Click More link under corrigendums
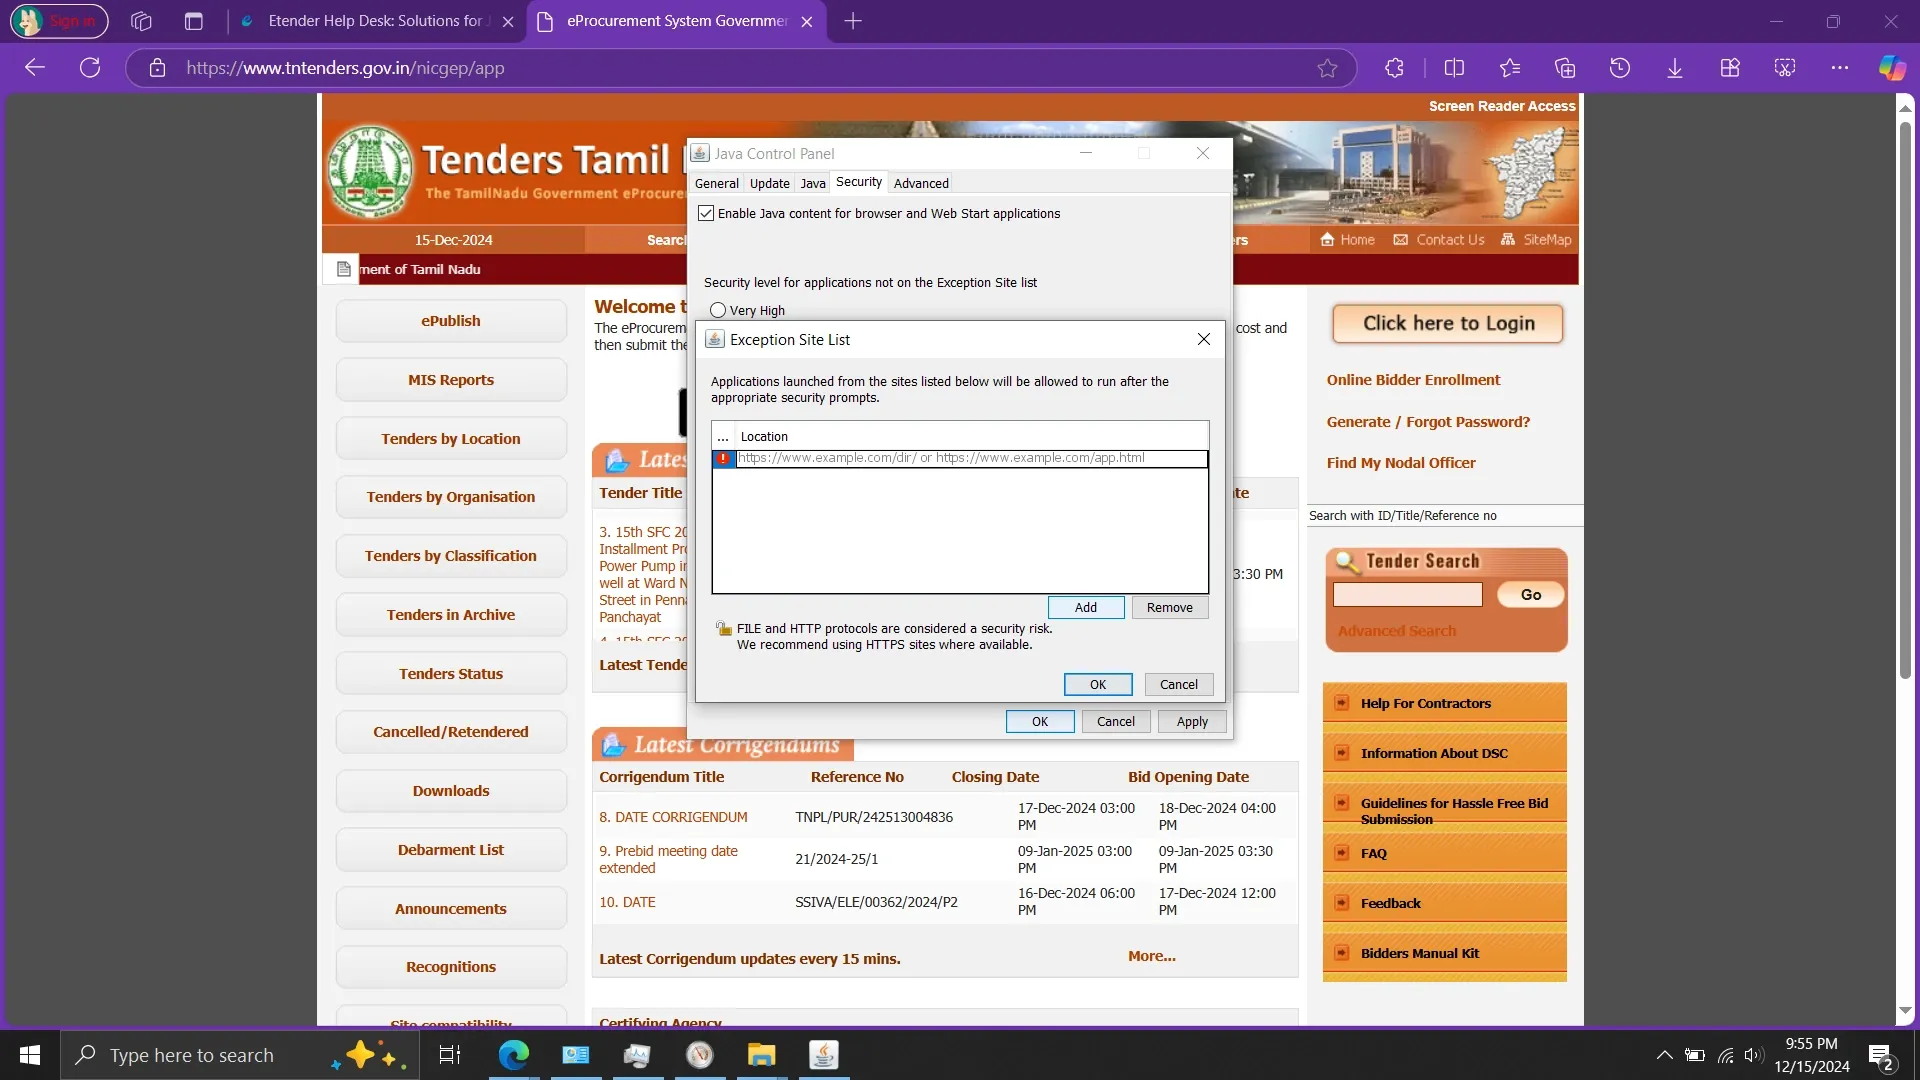1920x1080 pixels. pyautogui.click(x=1152, y=957)
